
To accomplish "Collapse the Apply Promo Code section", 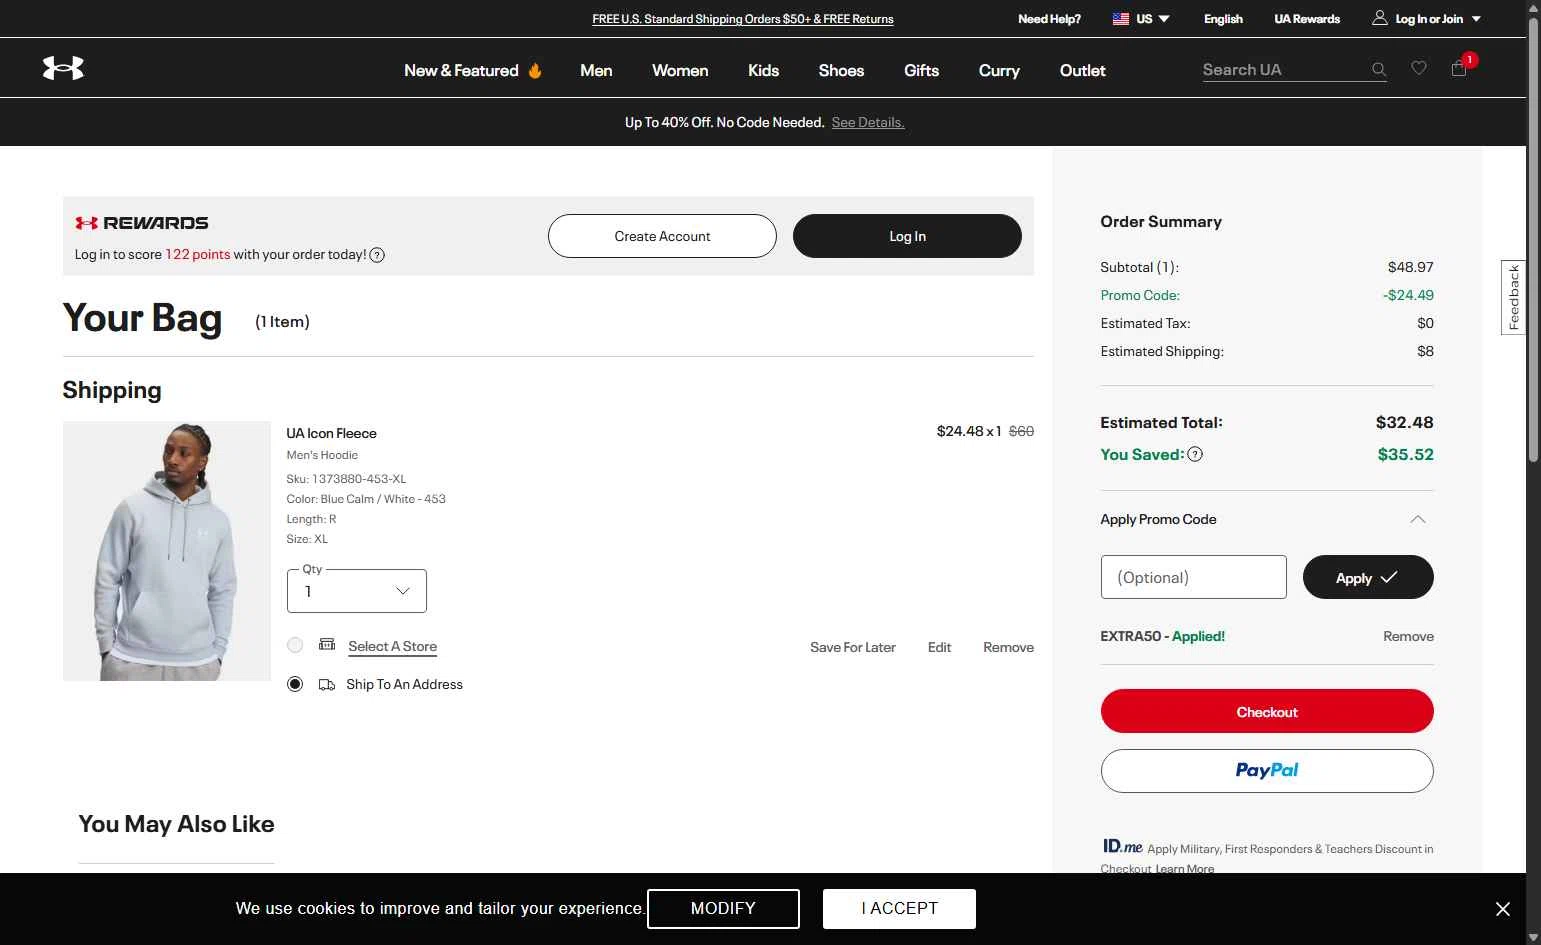I will click(x=1418, y=519).
